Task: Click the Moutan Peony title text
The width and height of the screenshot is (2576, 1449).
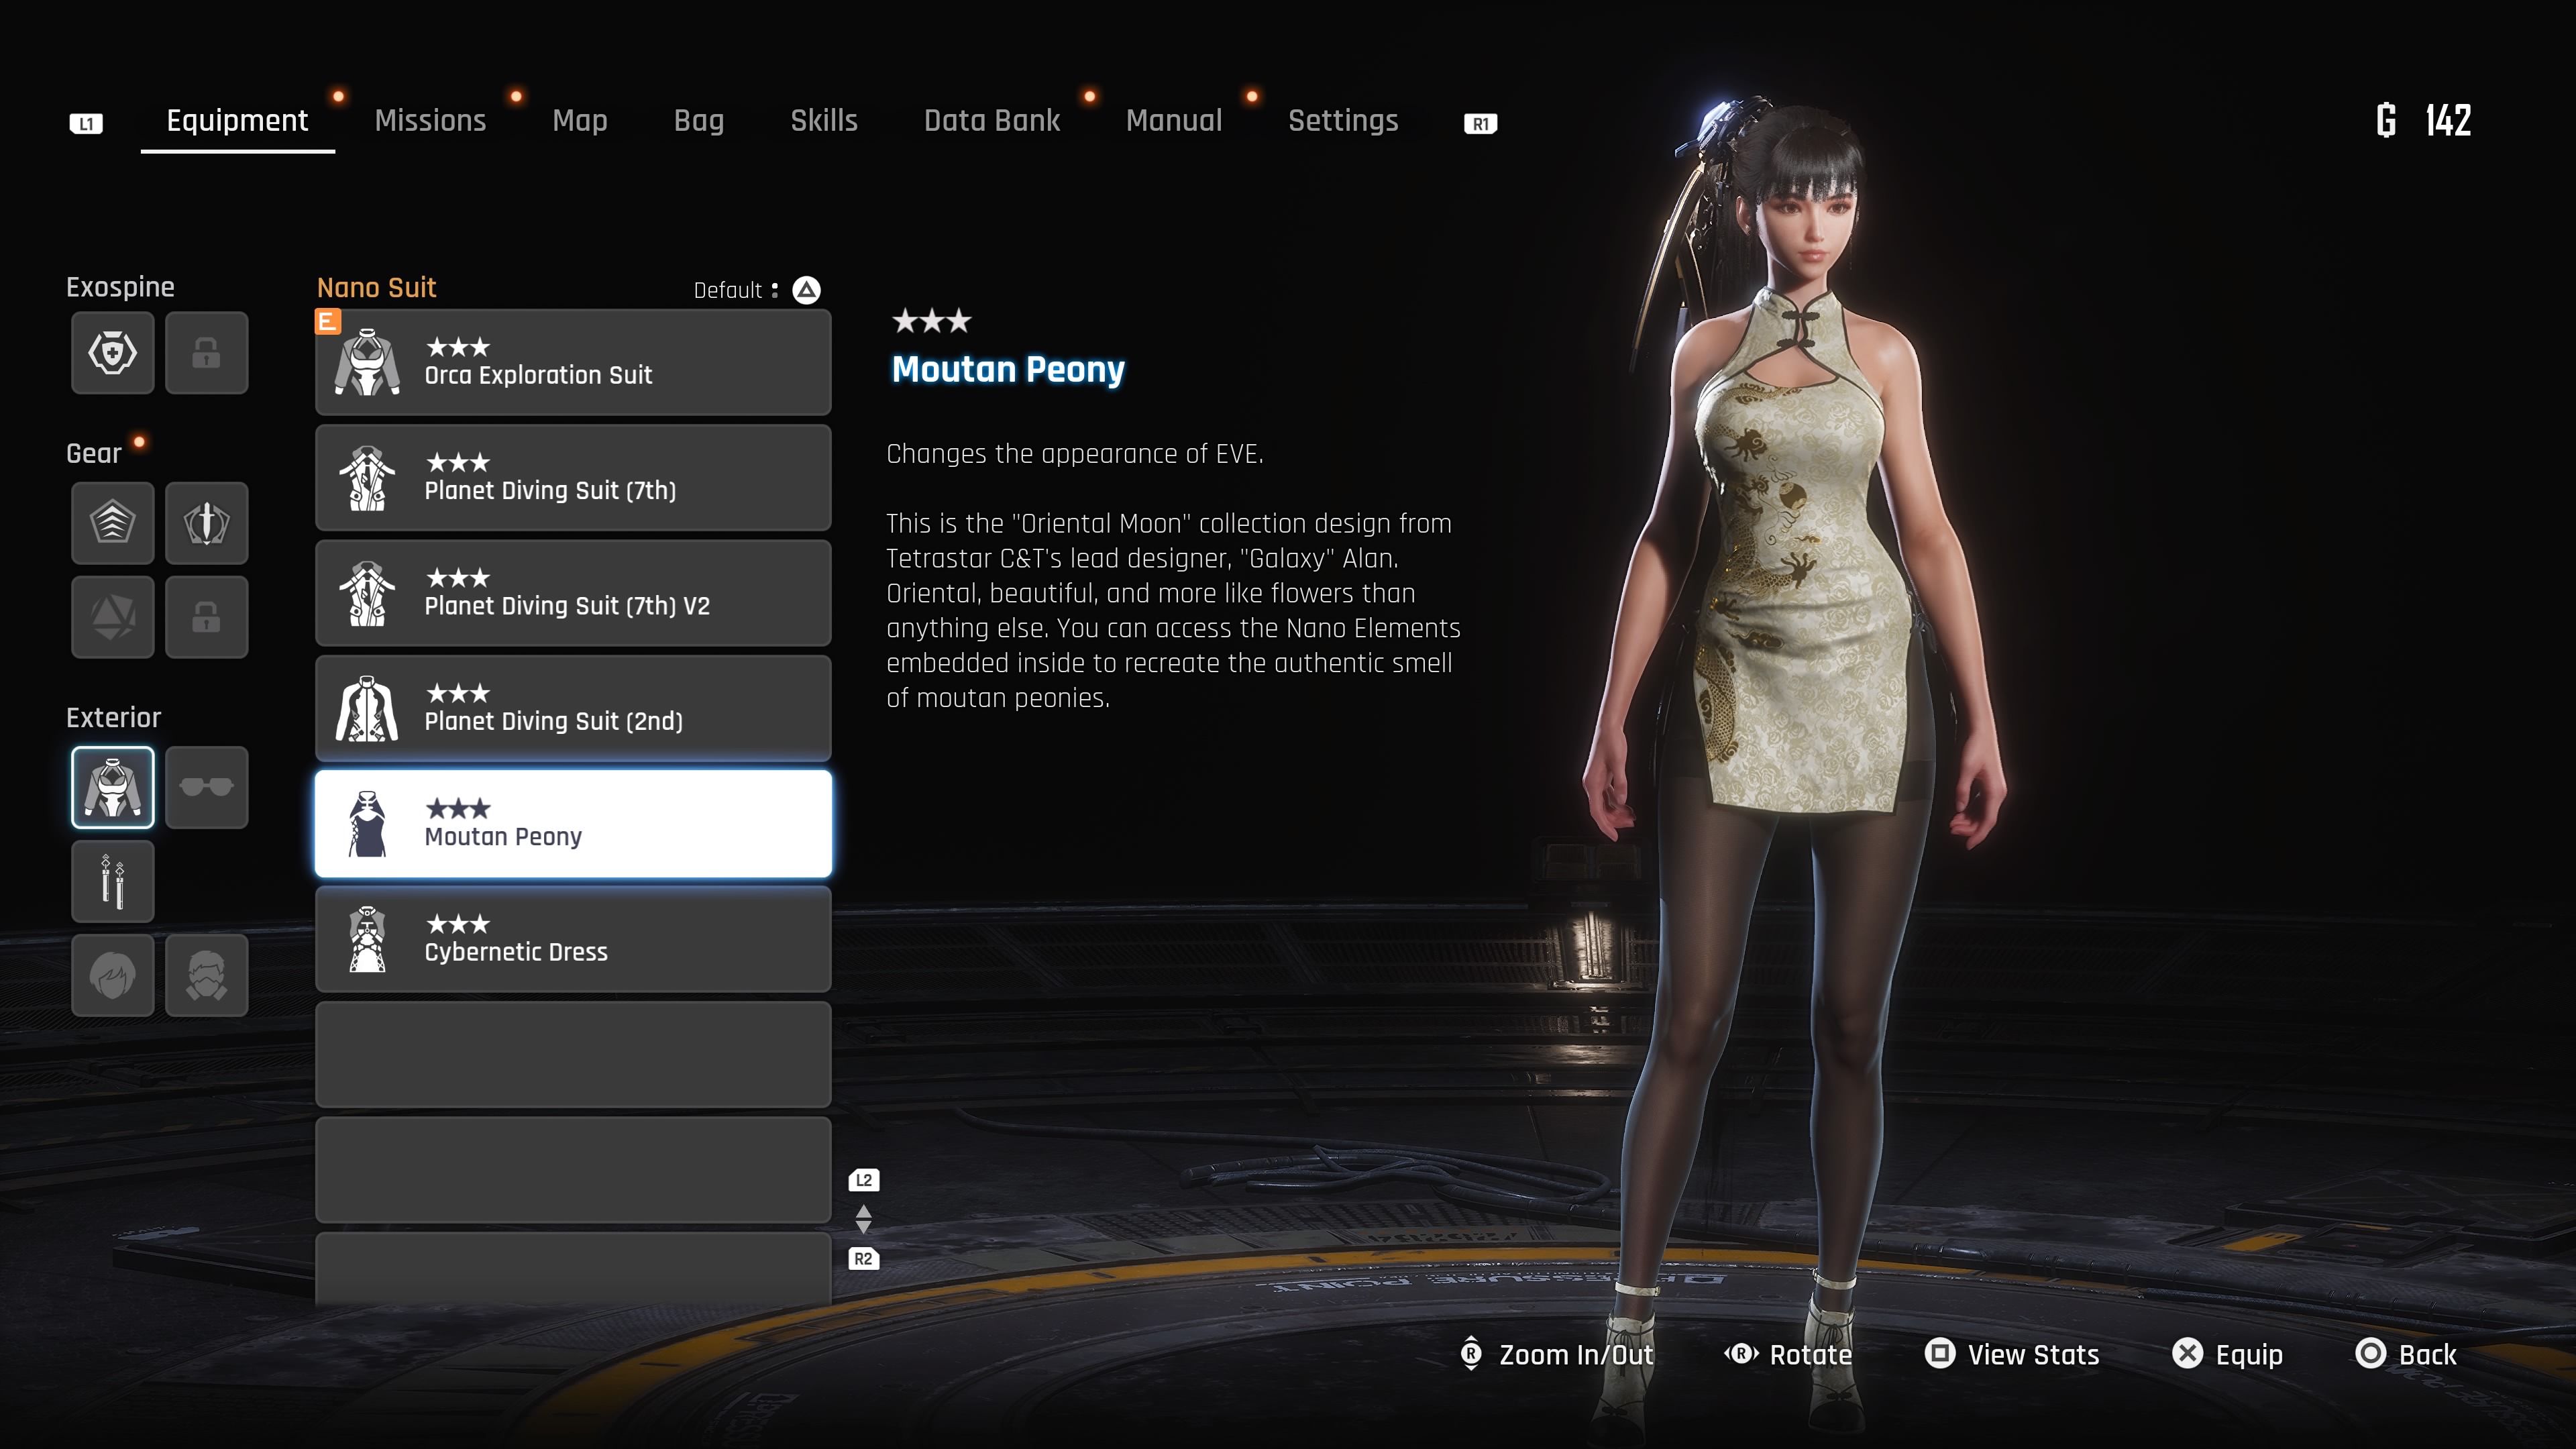Action: 1008,369
